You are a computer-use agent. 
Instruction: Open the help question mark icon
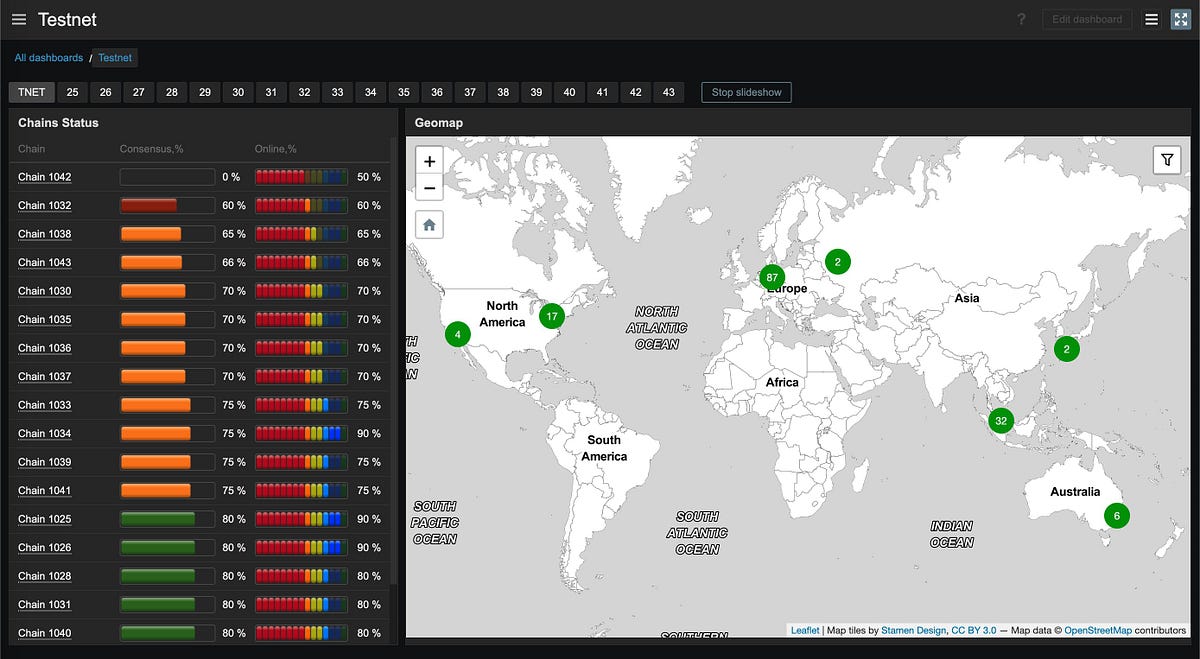1021,20
